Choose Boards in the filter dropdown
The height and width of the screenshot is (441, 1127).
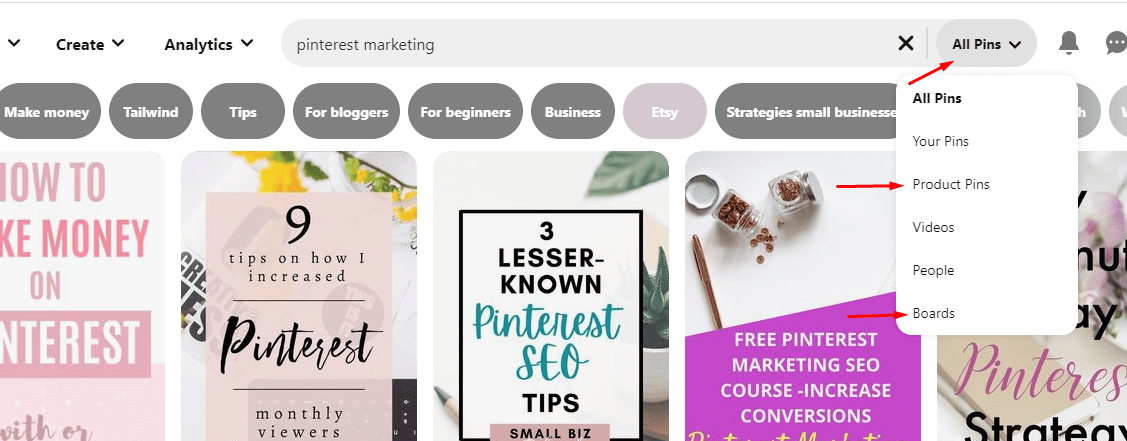pyautogui.click(x=934, y=314)
